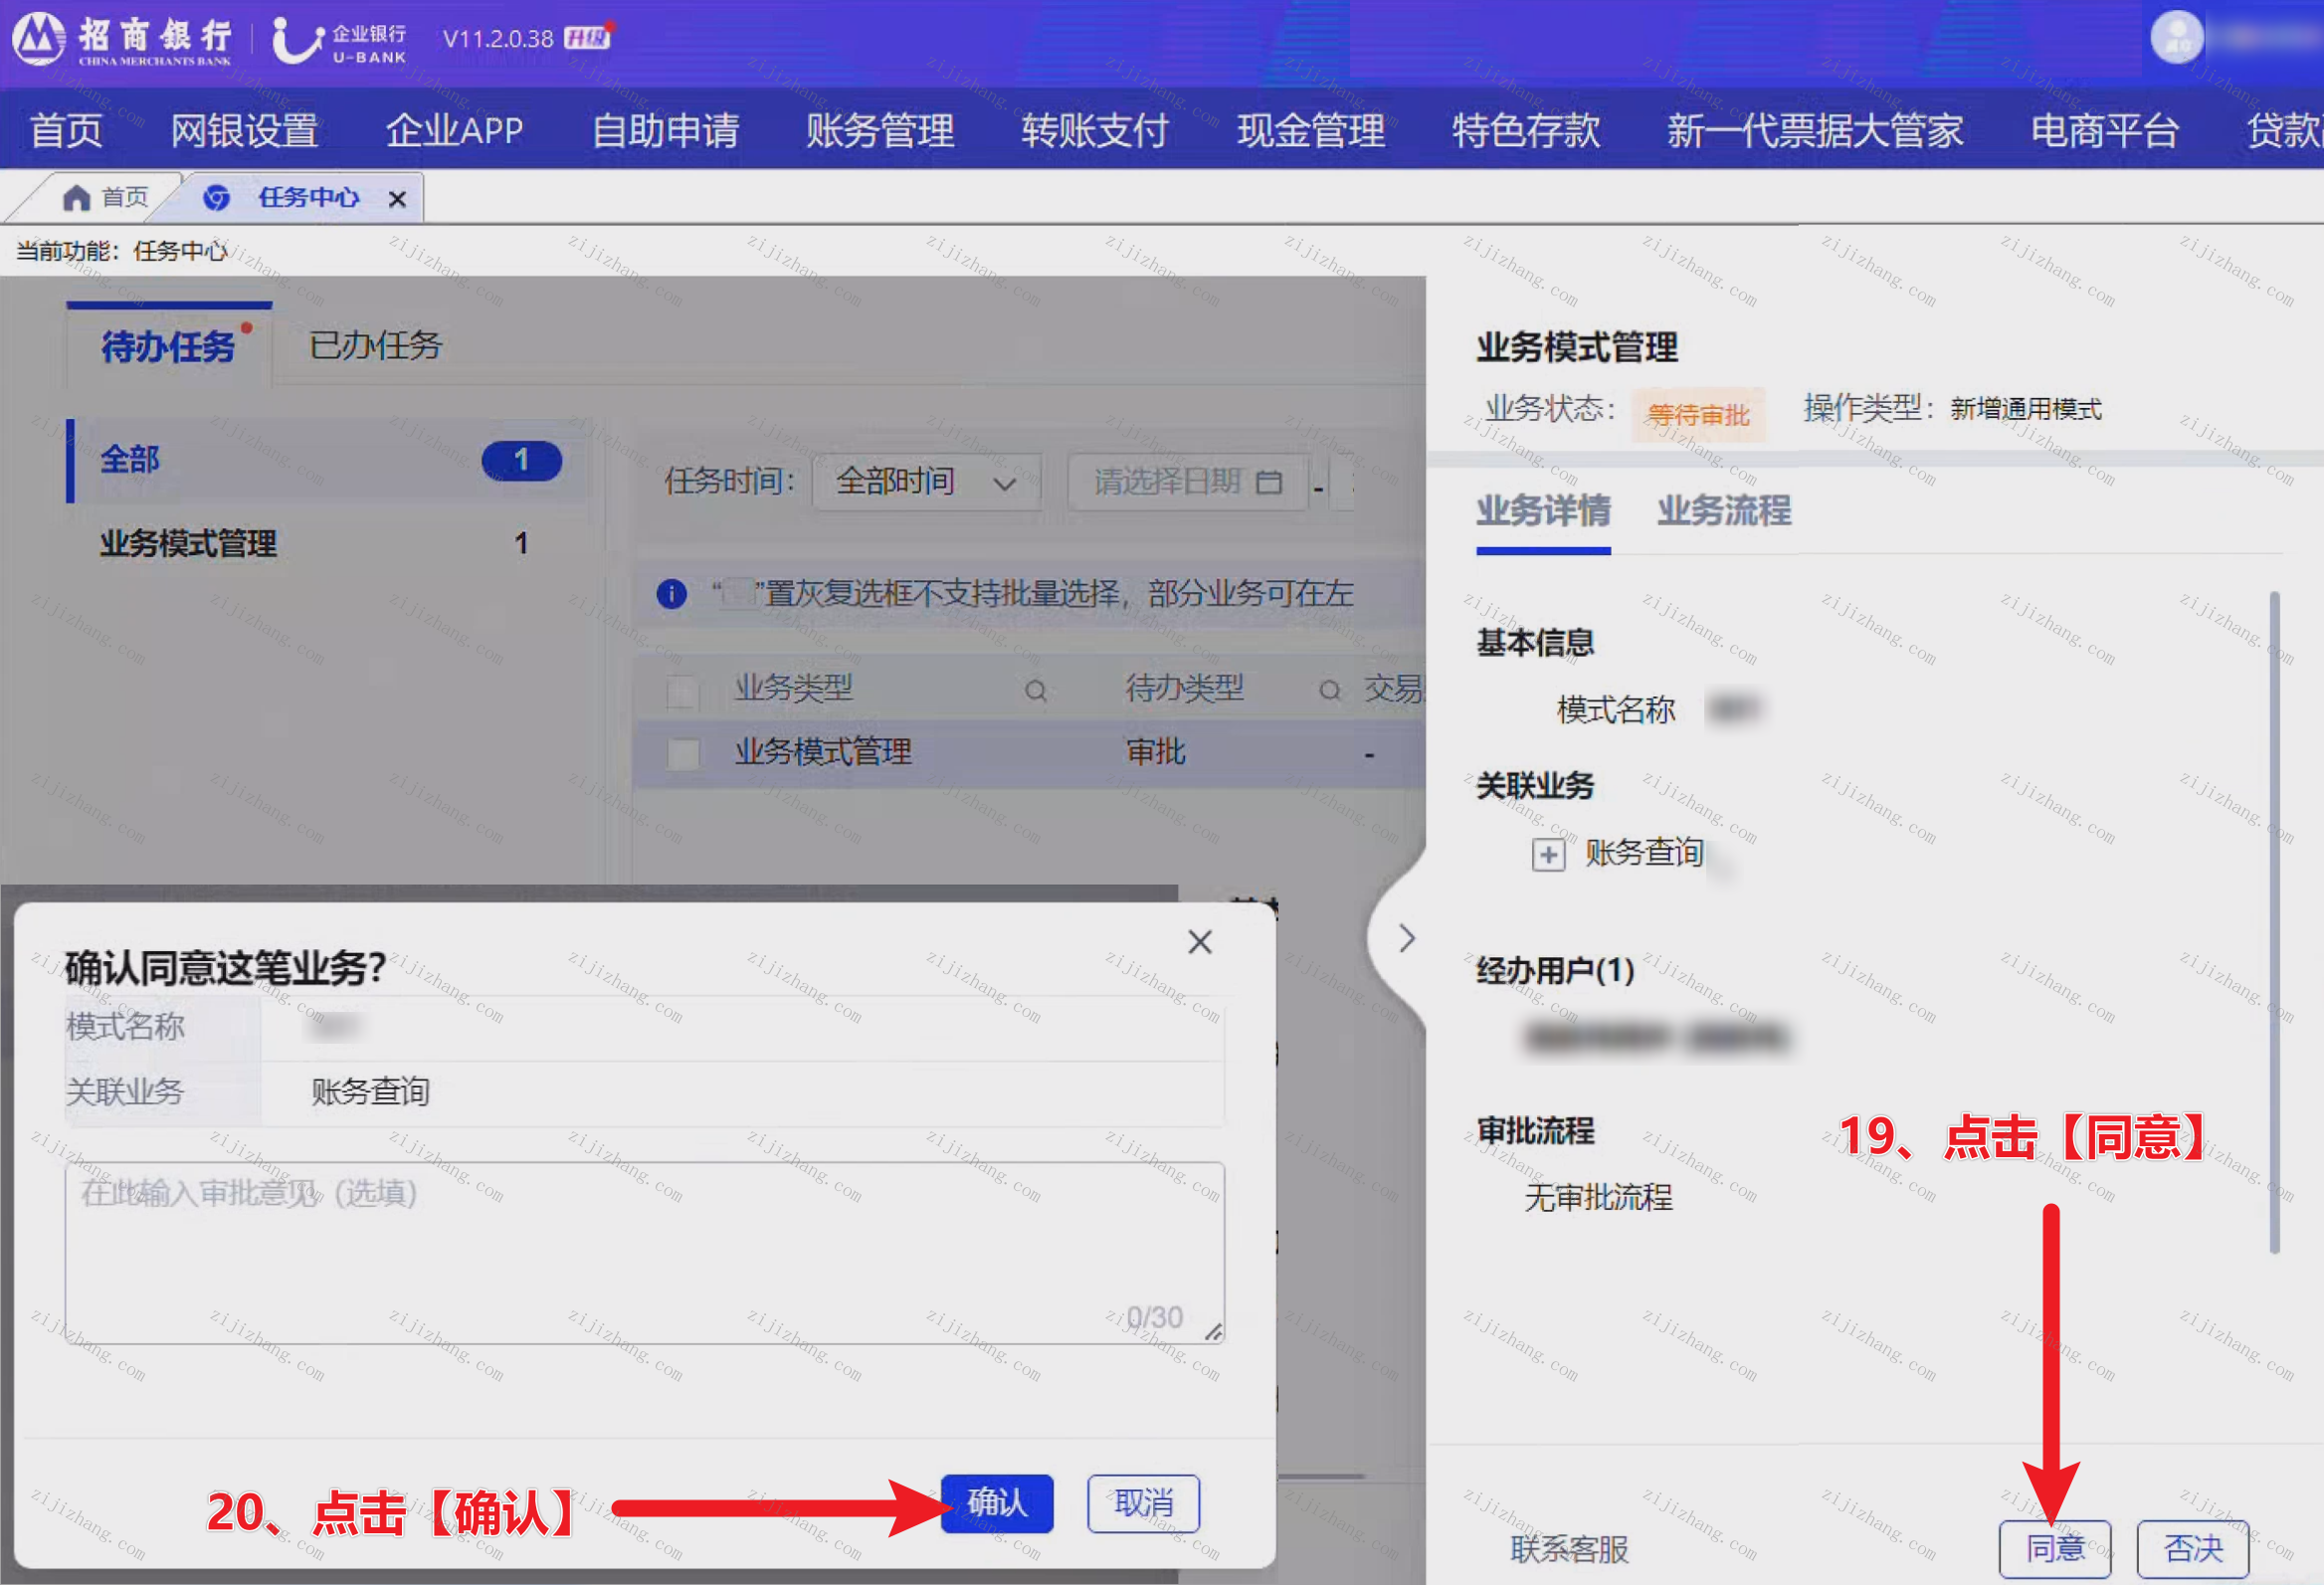Open the 转账支付 menu
Screen dimensions: 2324x1585
1095,131
